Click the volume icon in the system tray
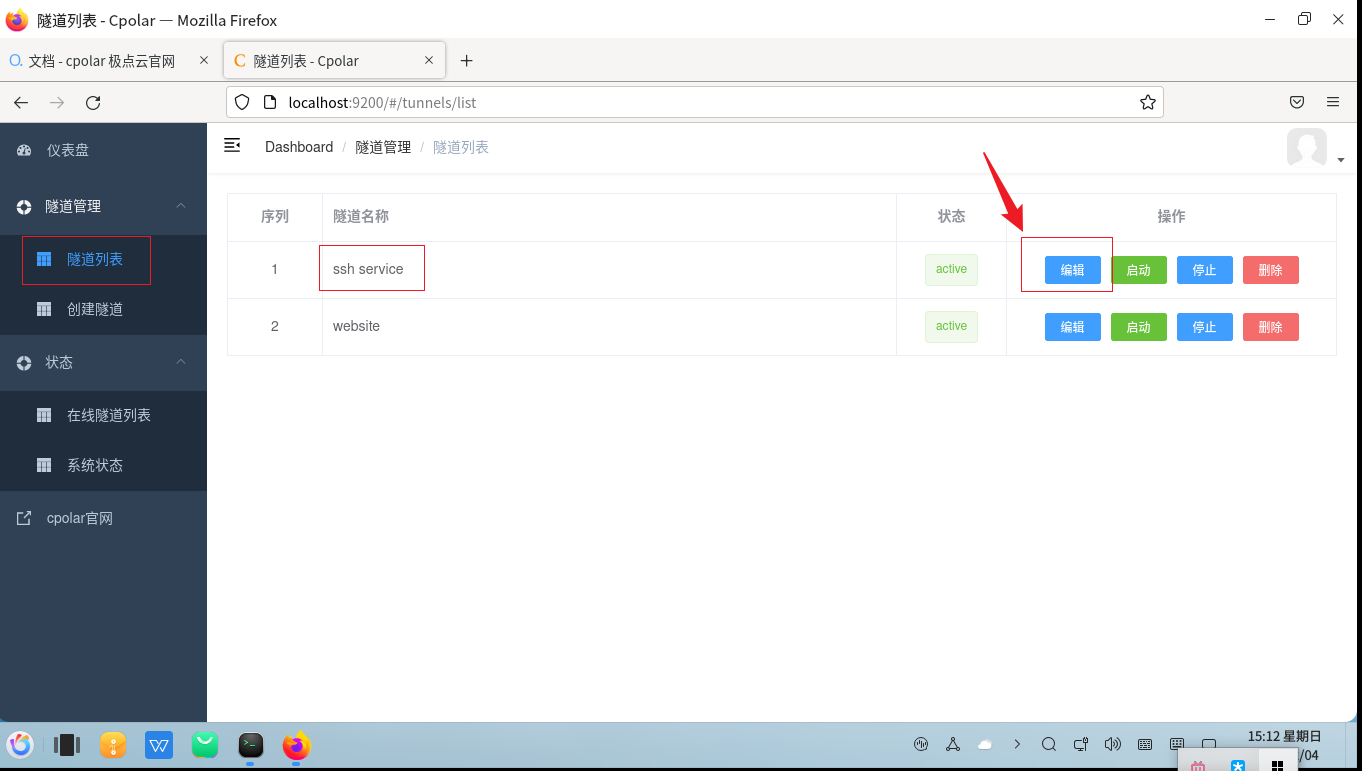The width and height of the screenshot is (1362, 771). click(x=1113, y=744)
